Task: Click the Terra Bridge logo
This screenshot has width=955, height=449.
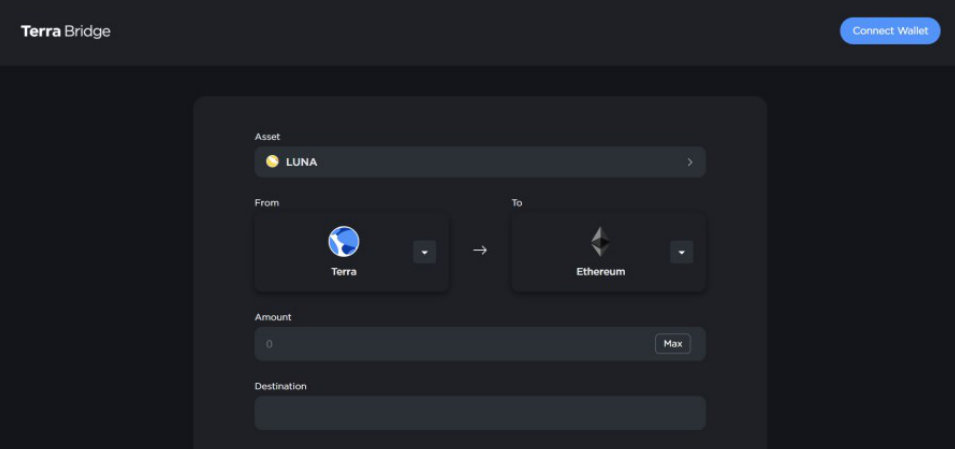Action: tap(66, 31)
